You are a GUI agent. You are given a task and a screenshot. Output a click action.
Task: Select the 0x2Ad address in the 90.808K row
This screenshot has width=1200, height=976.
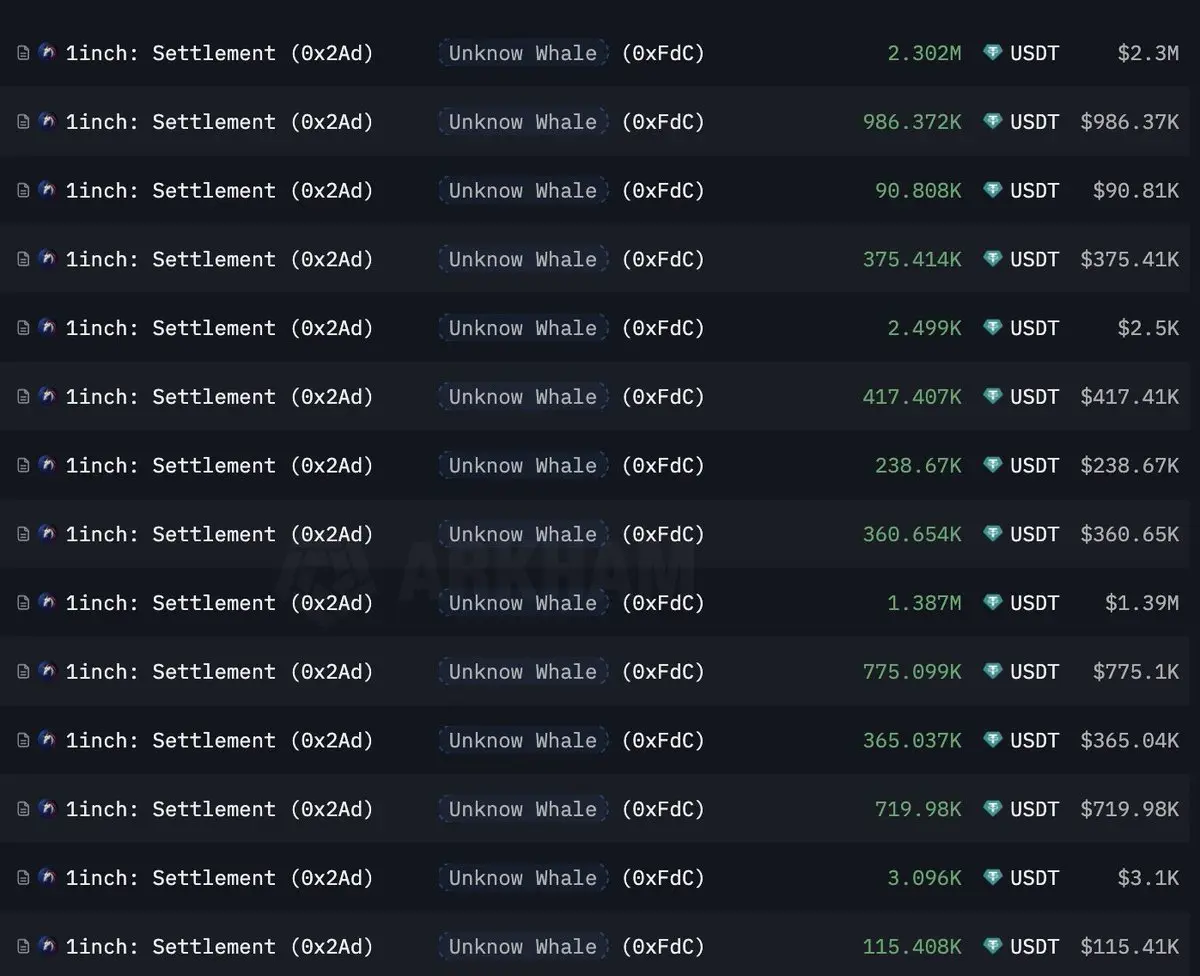coord(332,190)
